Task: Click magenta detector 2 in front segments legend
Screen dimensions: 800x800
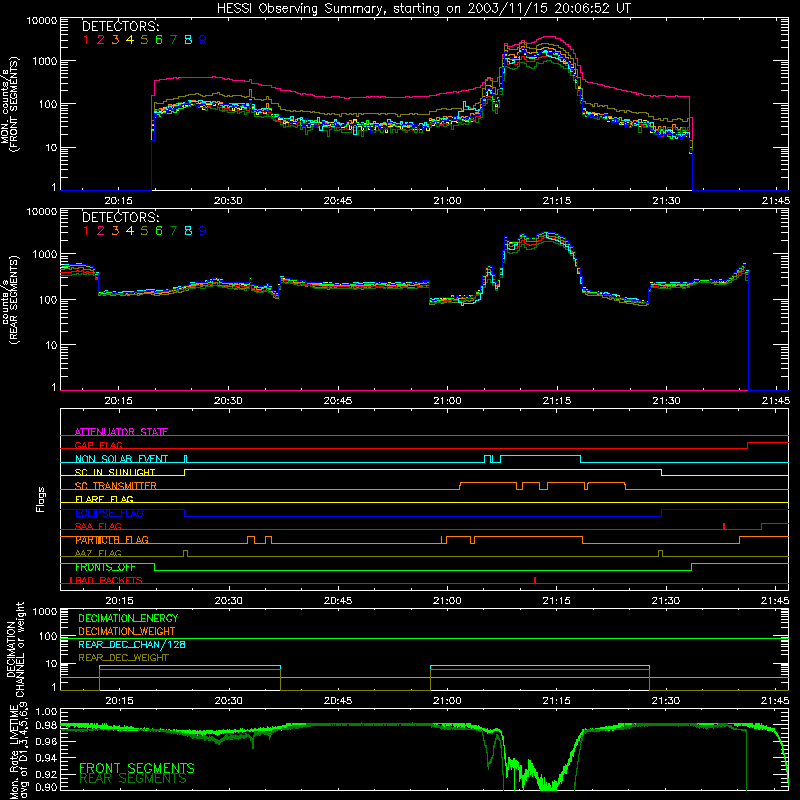Action: coord(101,39)
